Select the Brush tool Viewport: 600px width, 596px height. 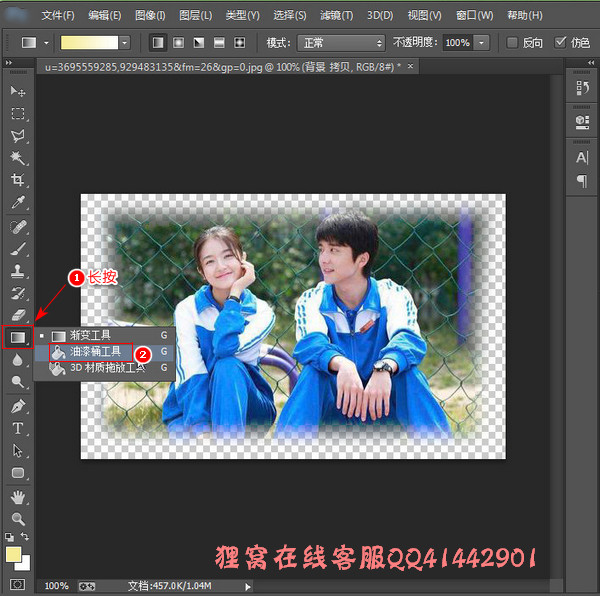tap(17, 249)
